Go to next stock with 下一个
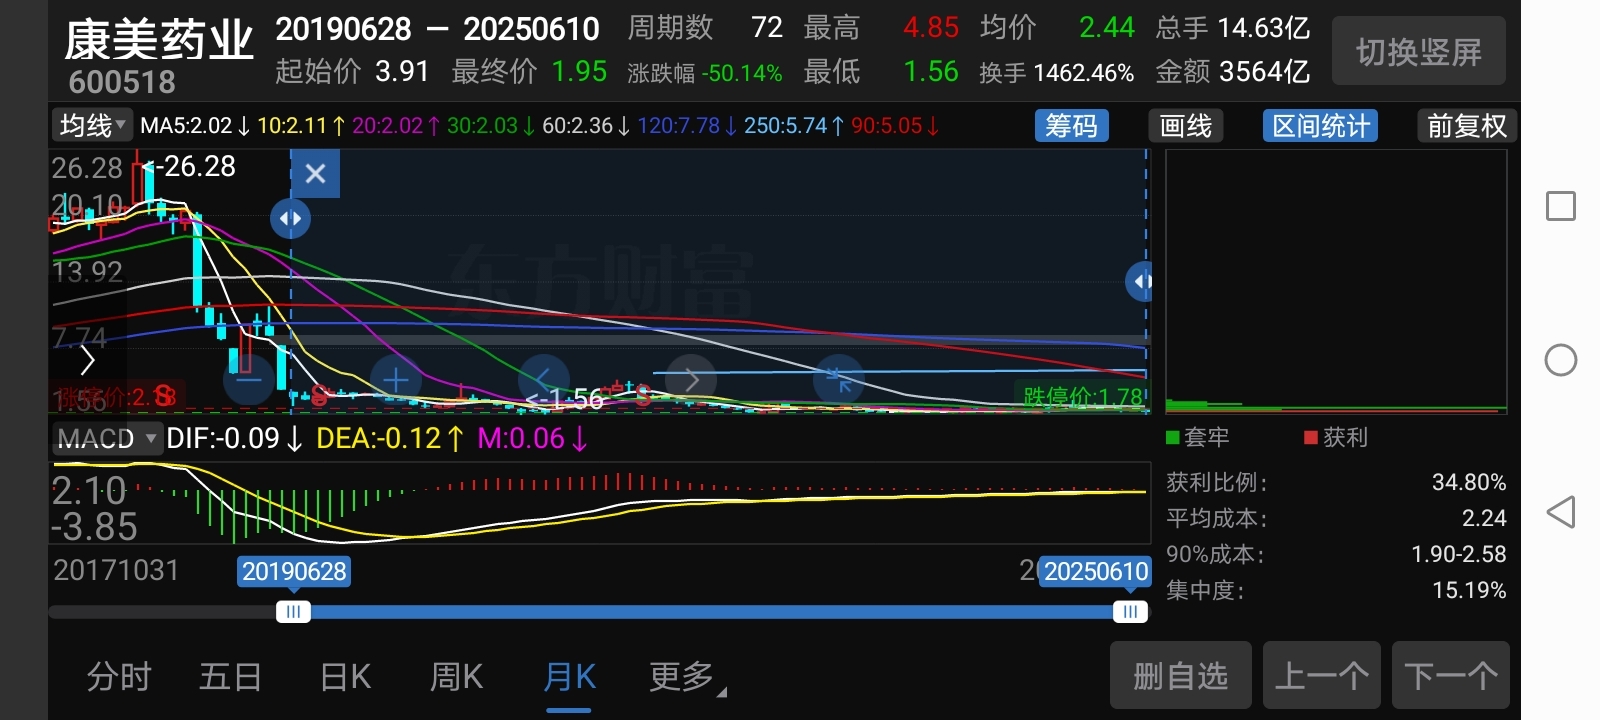The image size is (1600, 720). [x=1450, y=676]
